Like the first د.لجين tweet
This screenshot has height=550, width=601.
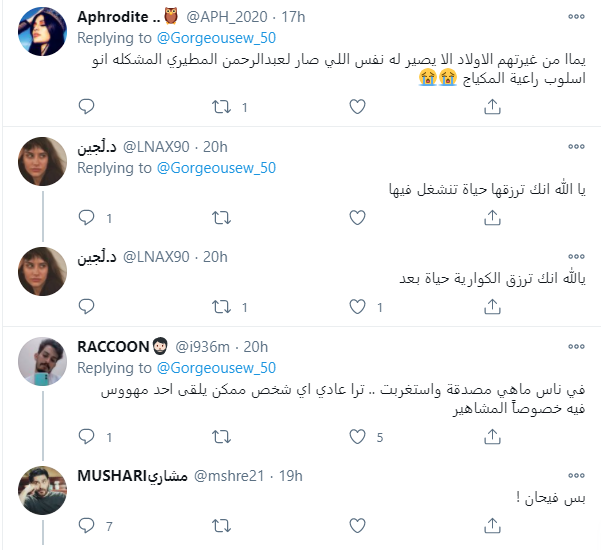pos(356,217)
